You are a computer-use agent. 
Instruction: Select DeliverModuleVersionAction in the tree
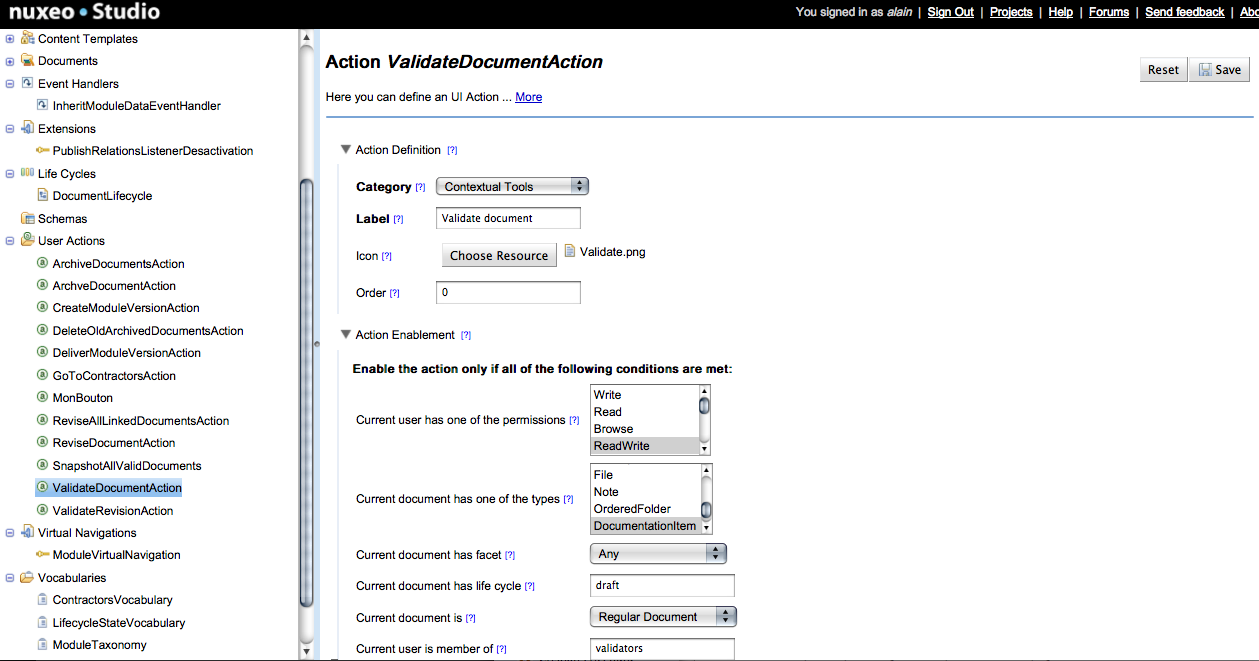(127, 352)
